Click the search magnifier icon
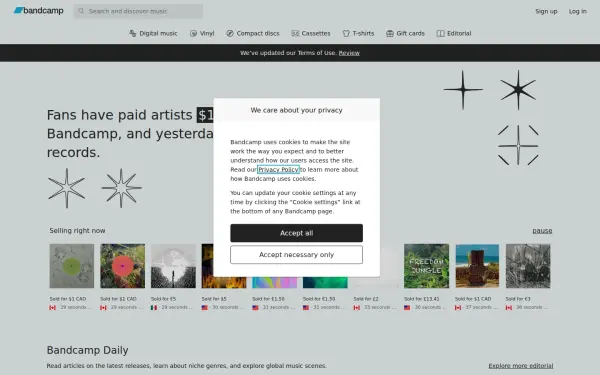The image size is (600, 375). pyautogui.click(x=81, y=11)
